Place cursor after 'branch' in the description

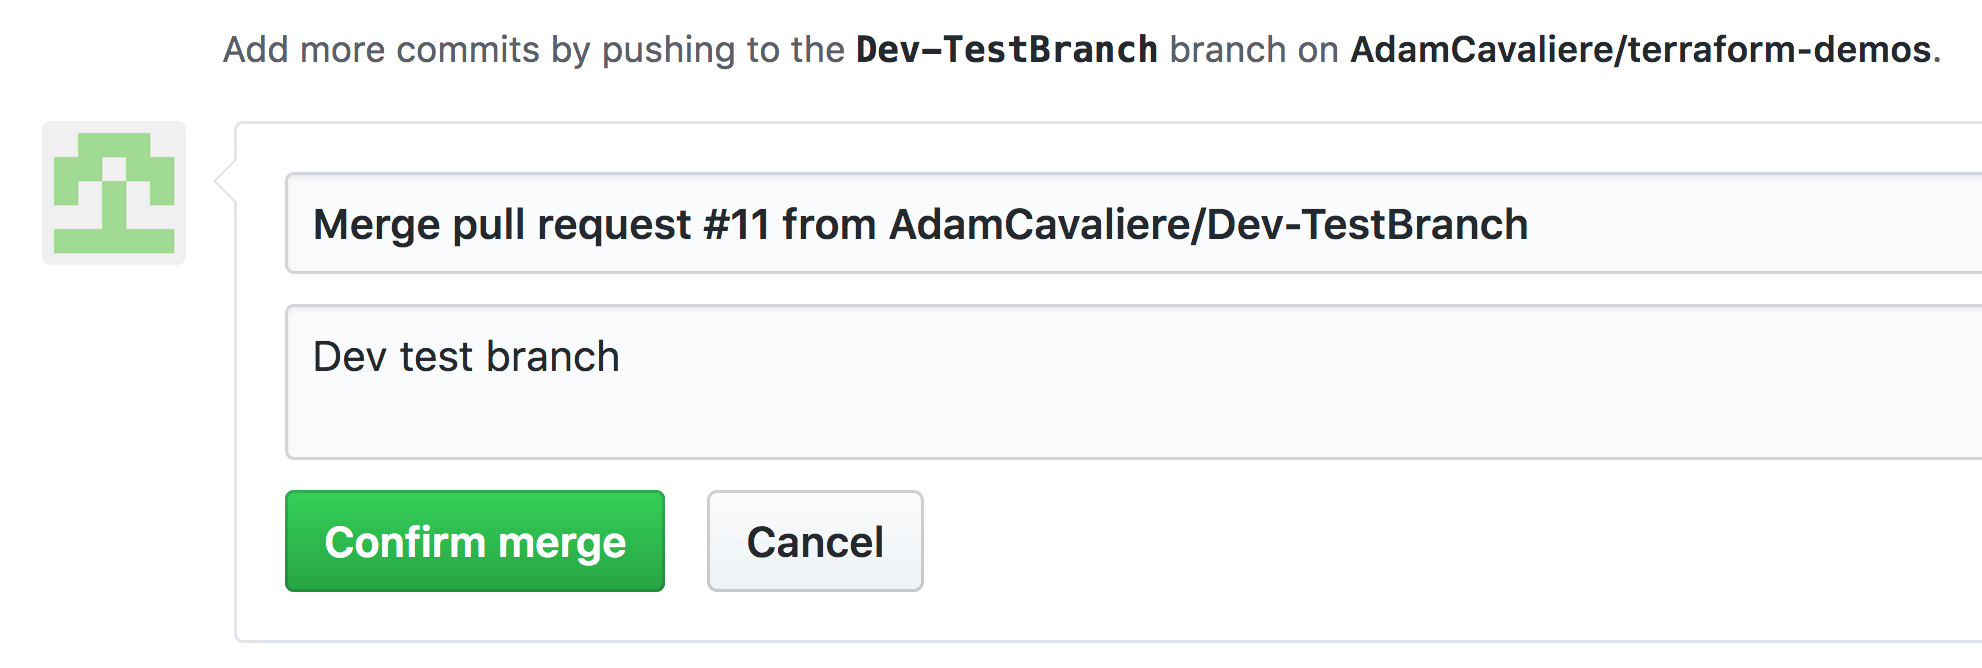point(621,357)
